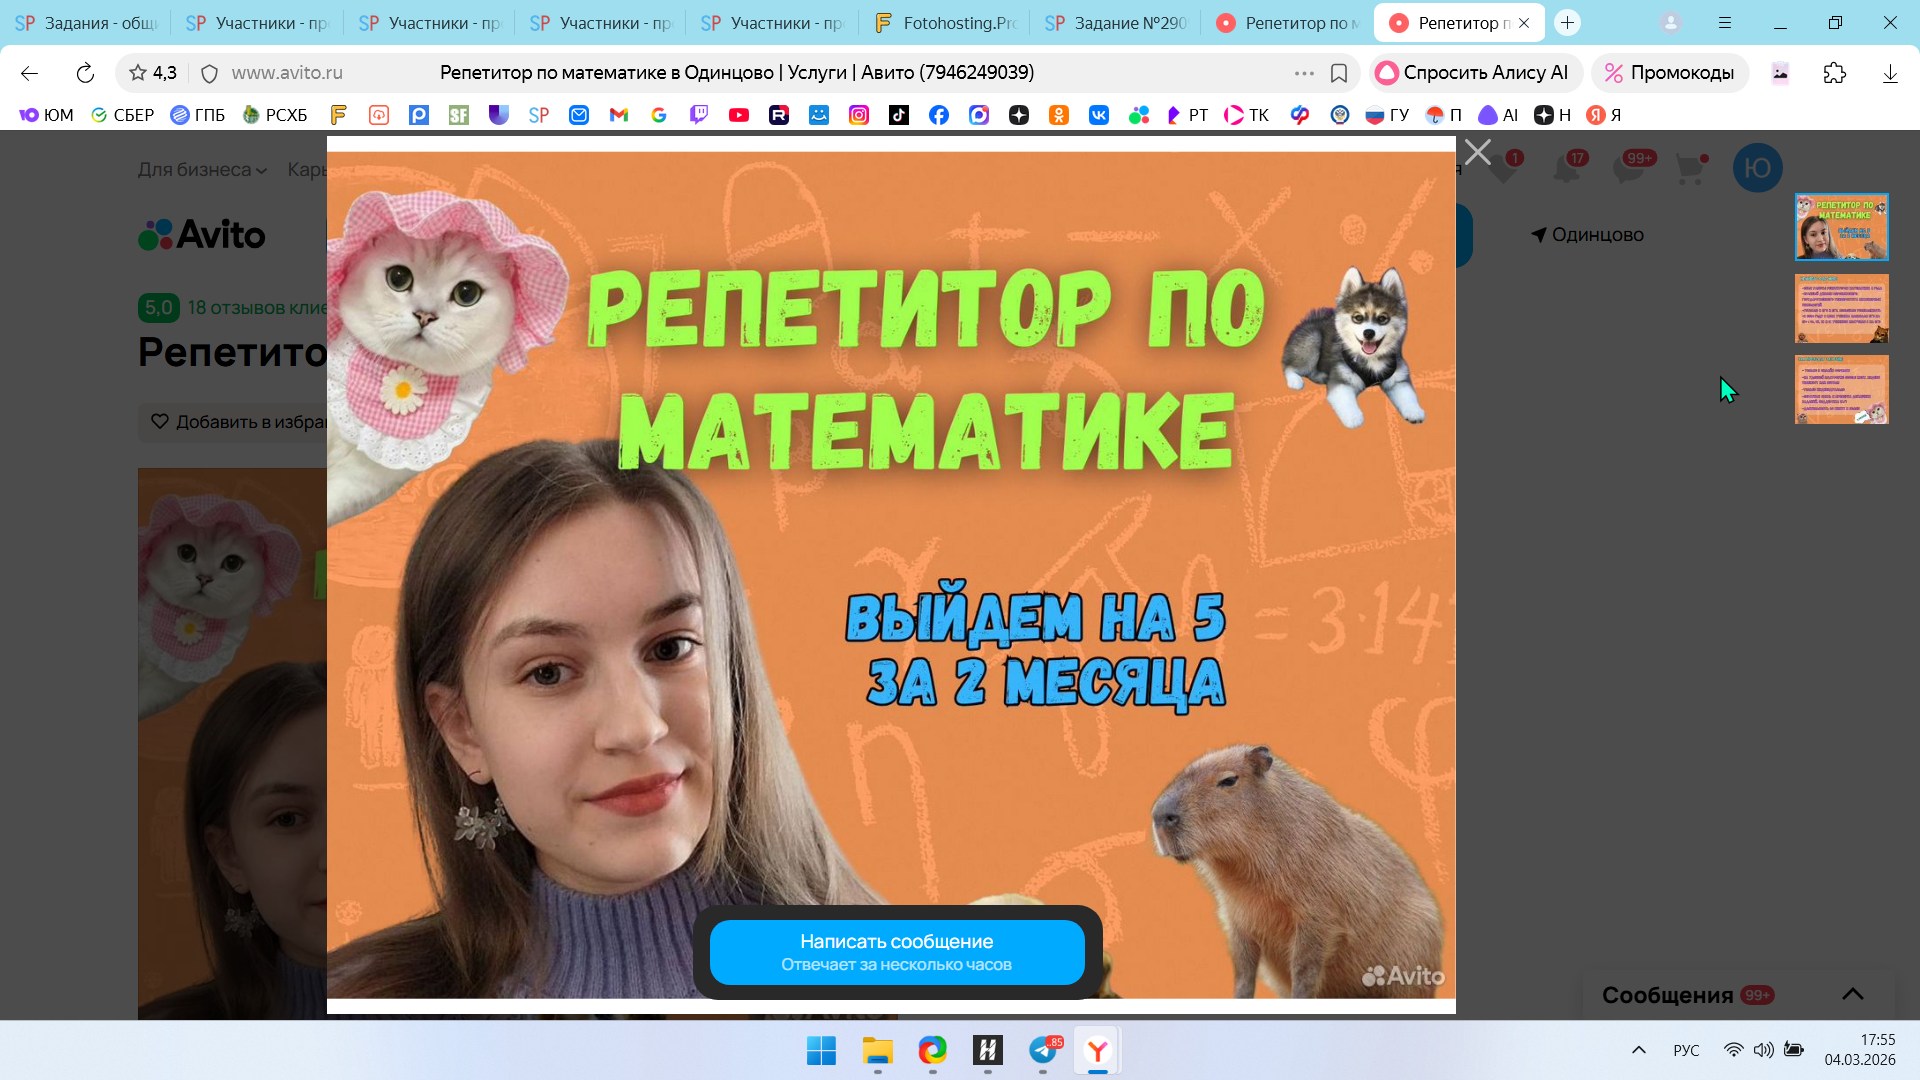Select the second gallery thumbnail
The width and height of the screenshot is (1920, 1080).
coord(1841,308)
